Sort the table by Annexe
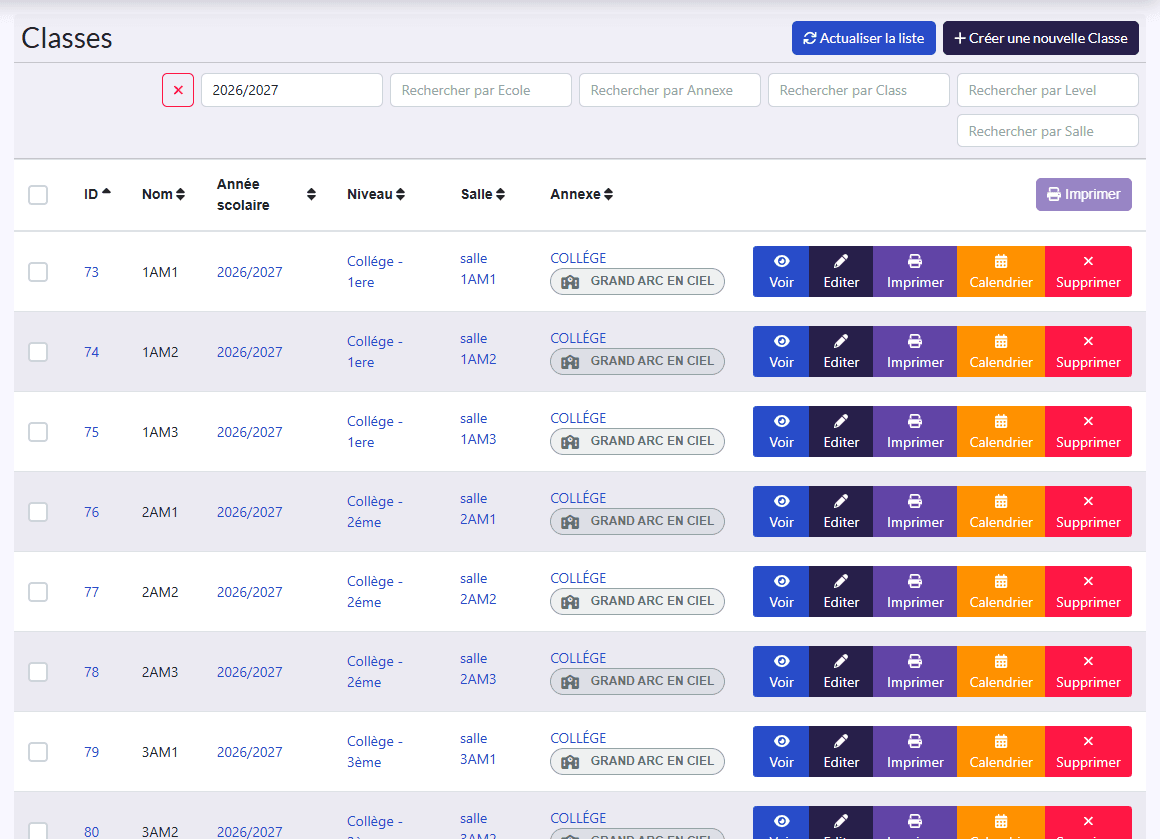The image size is (1160, 839). pyautogui.click(x=581, y=194)
